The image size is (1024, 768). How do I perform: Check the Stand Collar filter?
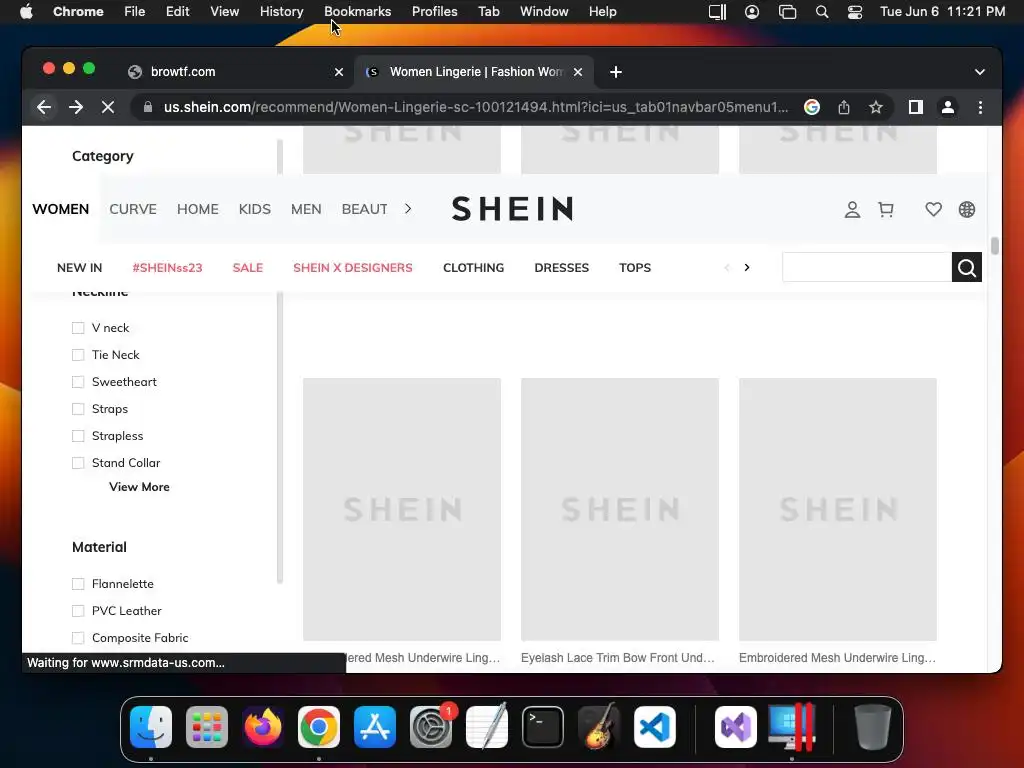click(x=78, y=463)
